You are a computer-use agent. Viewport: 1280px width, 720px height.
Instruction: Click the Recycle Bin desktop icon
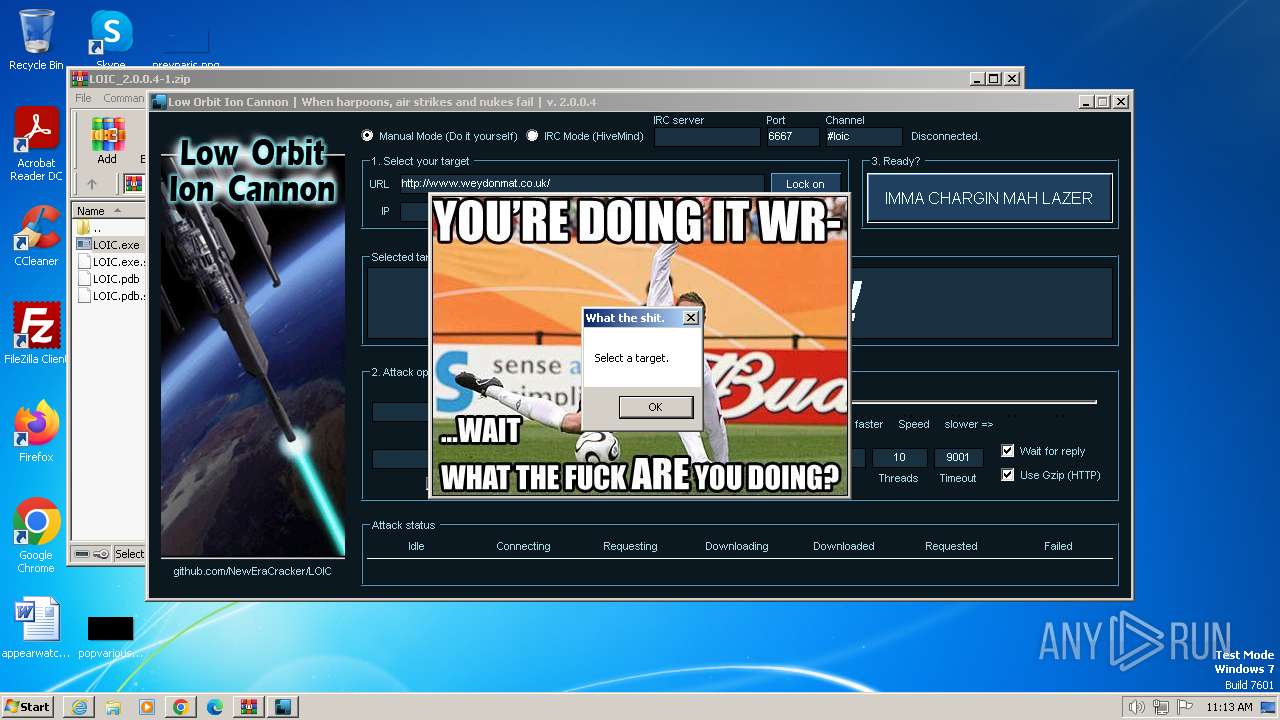(36, 40)
